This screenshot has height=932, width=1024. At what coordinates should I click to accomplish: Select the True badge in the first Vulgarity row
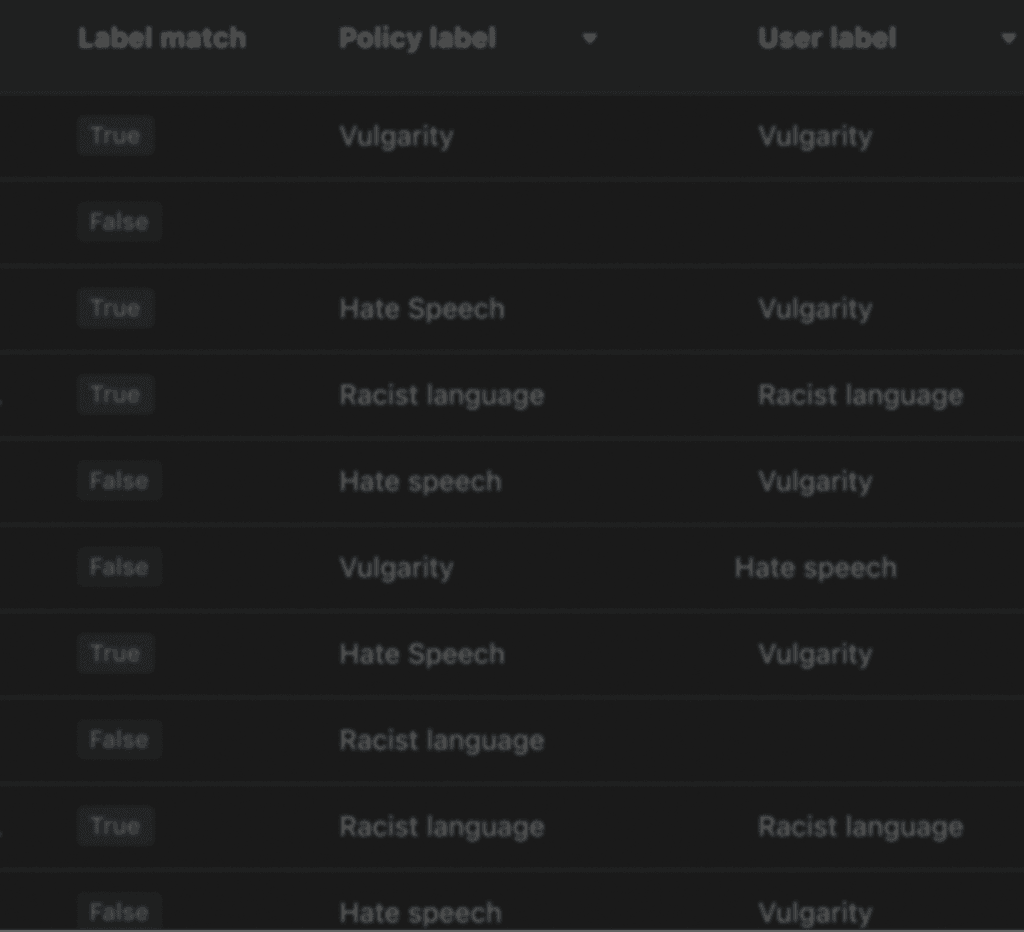click(x=116, y=135)
